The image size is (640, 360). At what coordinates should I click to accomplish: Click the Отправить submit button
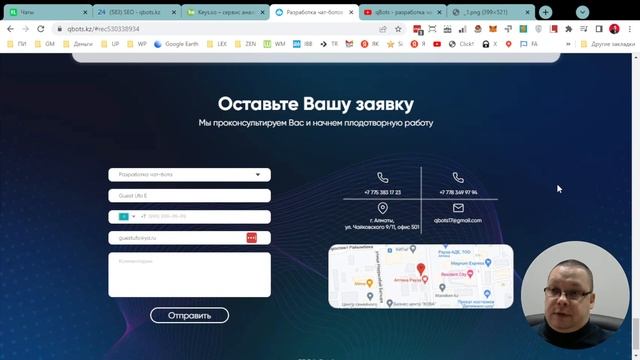pos(189,316)
